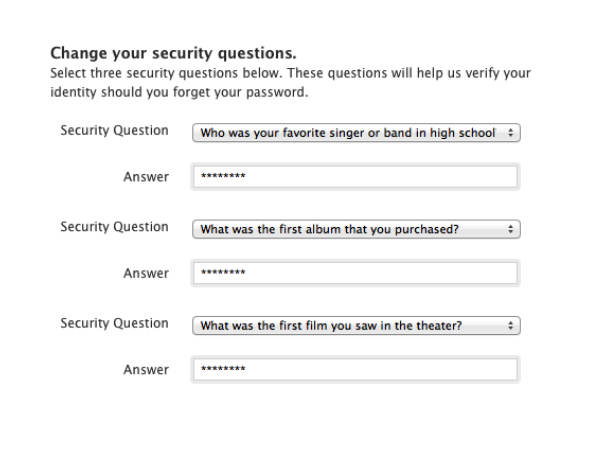Click masked answer text under the first film question
600x450 pixels.
point(223,371)
